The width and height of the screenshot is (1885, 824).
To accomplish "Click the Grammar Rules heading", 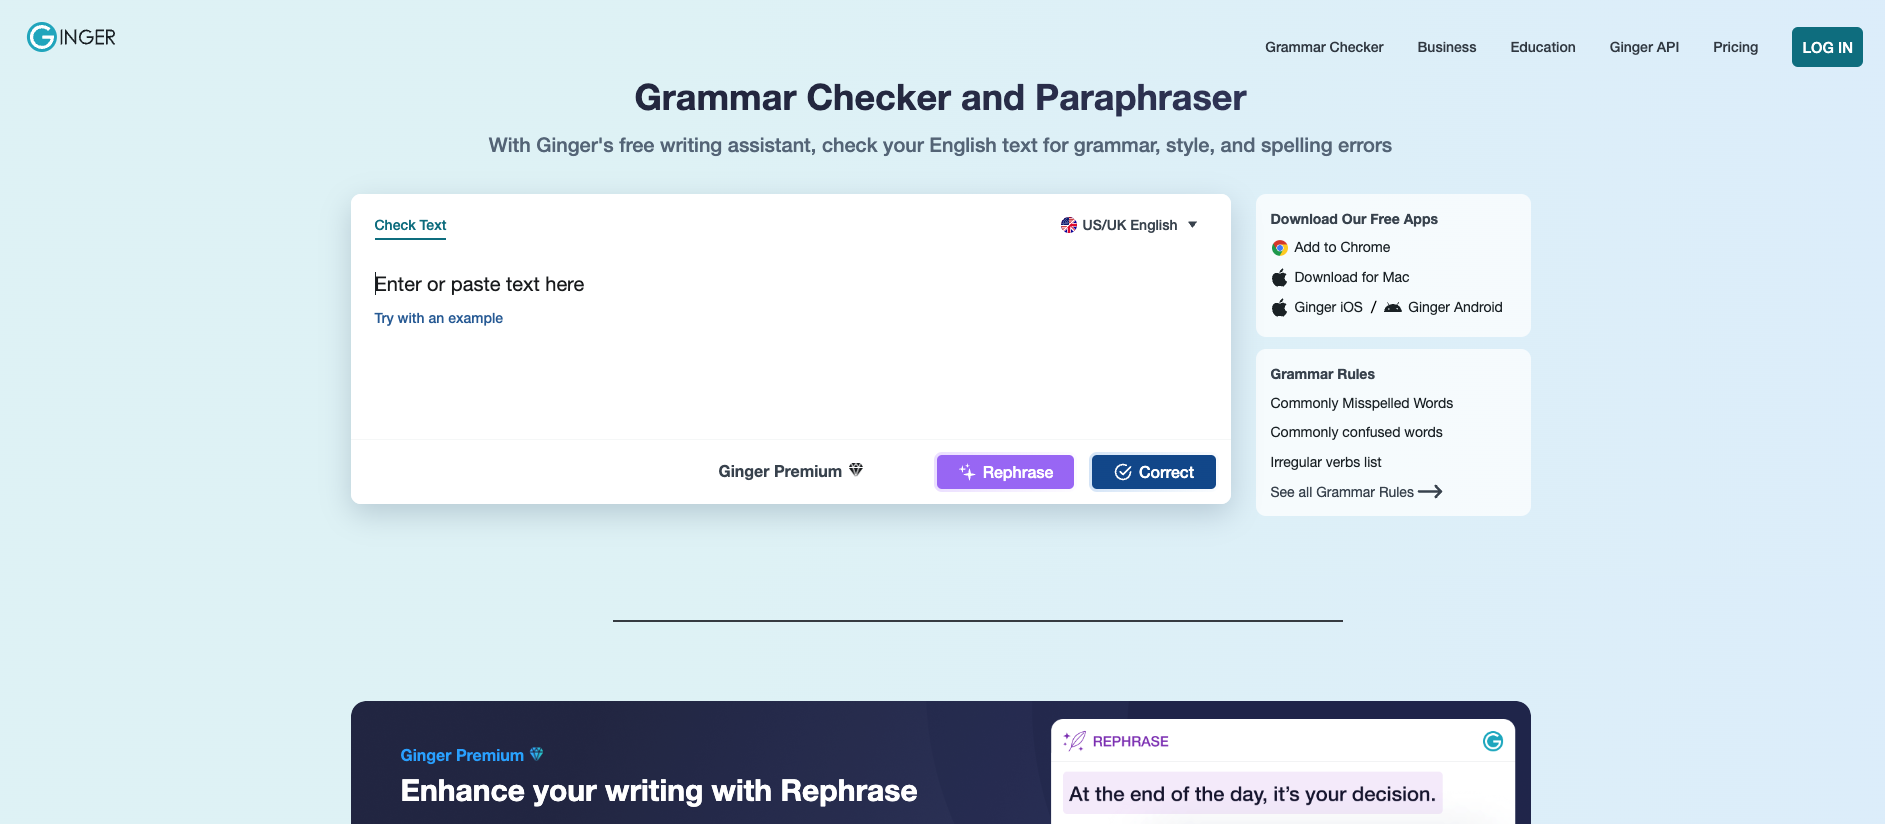I will 1322,374.
